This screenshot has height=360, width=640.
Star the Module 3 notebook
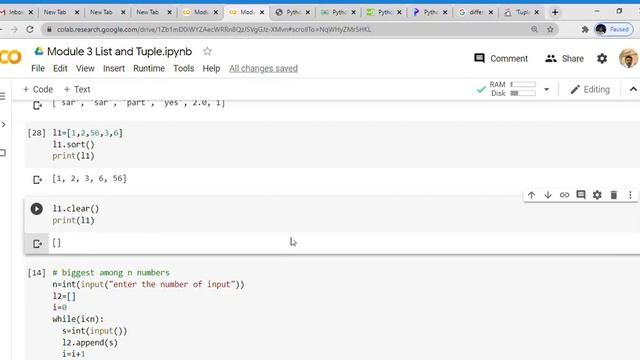207,51
